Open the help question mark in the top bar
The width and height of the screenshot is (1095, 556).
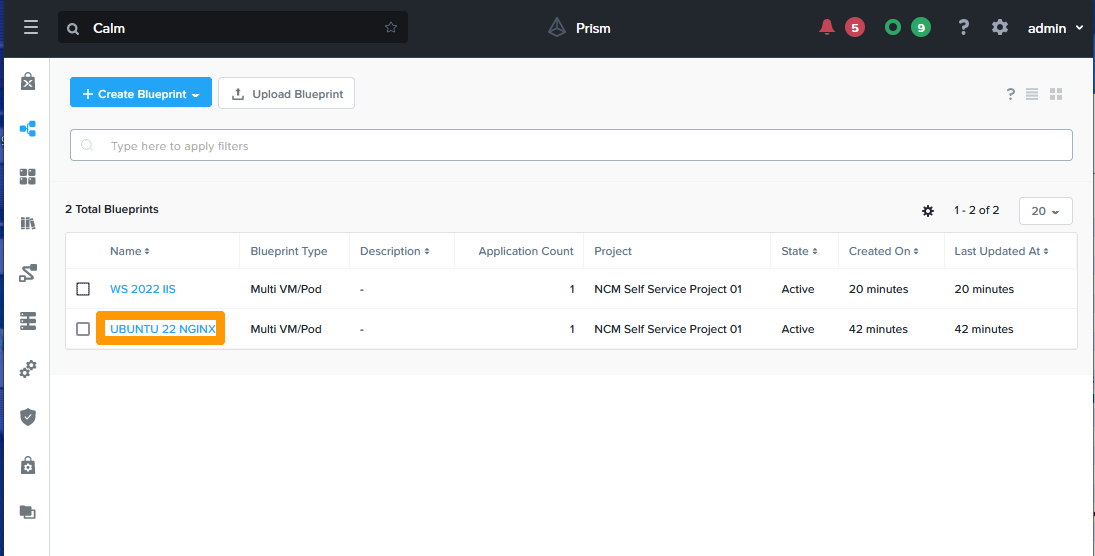point(963,28)
